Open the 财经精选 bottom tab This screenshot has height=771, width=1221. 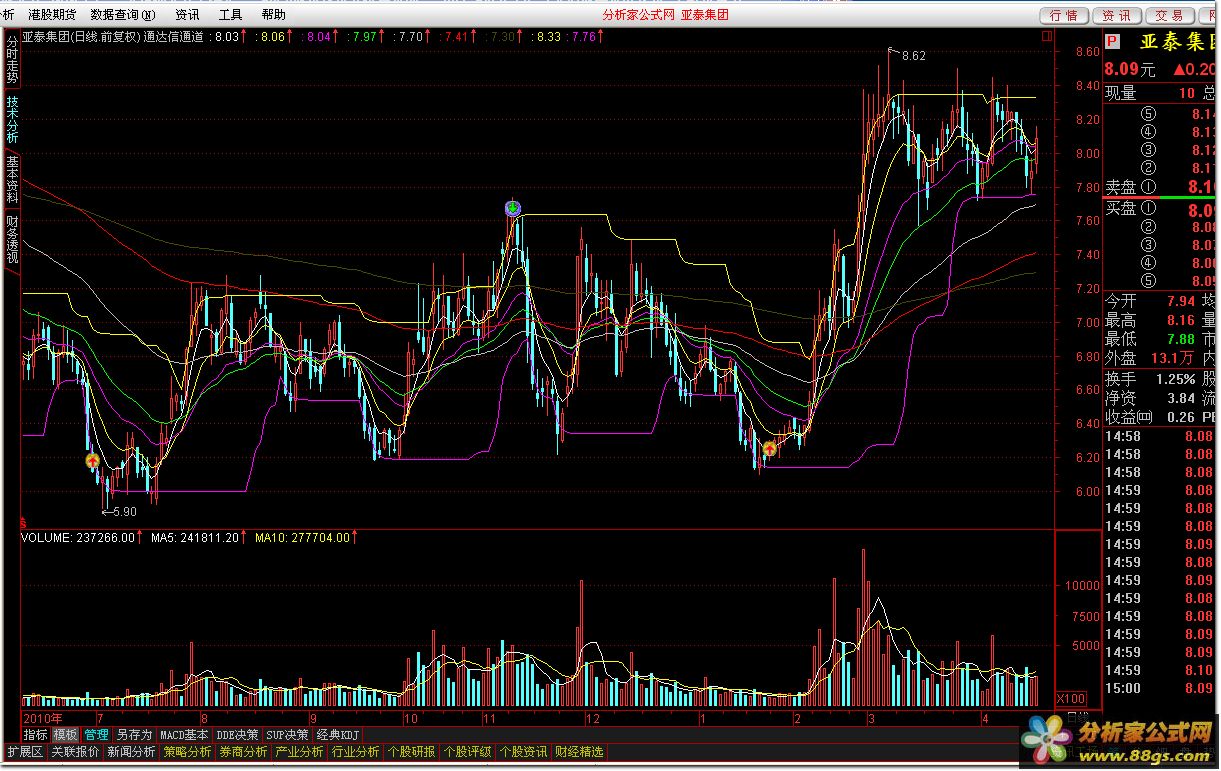point(579,752)
